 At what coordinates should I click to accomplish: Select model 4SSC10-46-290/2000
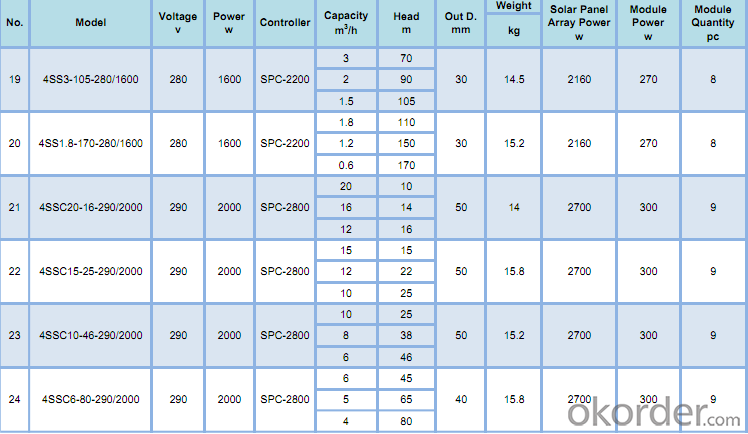pyautogui.click(x=91, y=335)
